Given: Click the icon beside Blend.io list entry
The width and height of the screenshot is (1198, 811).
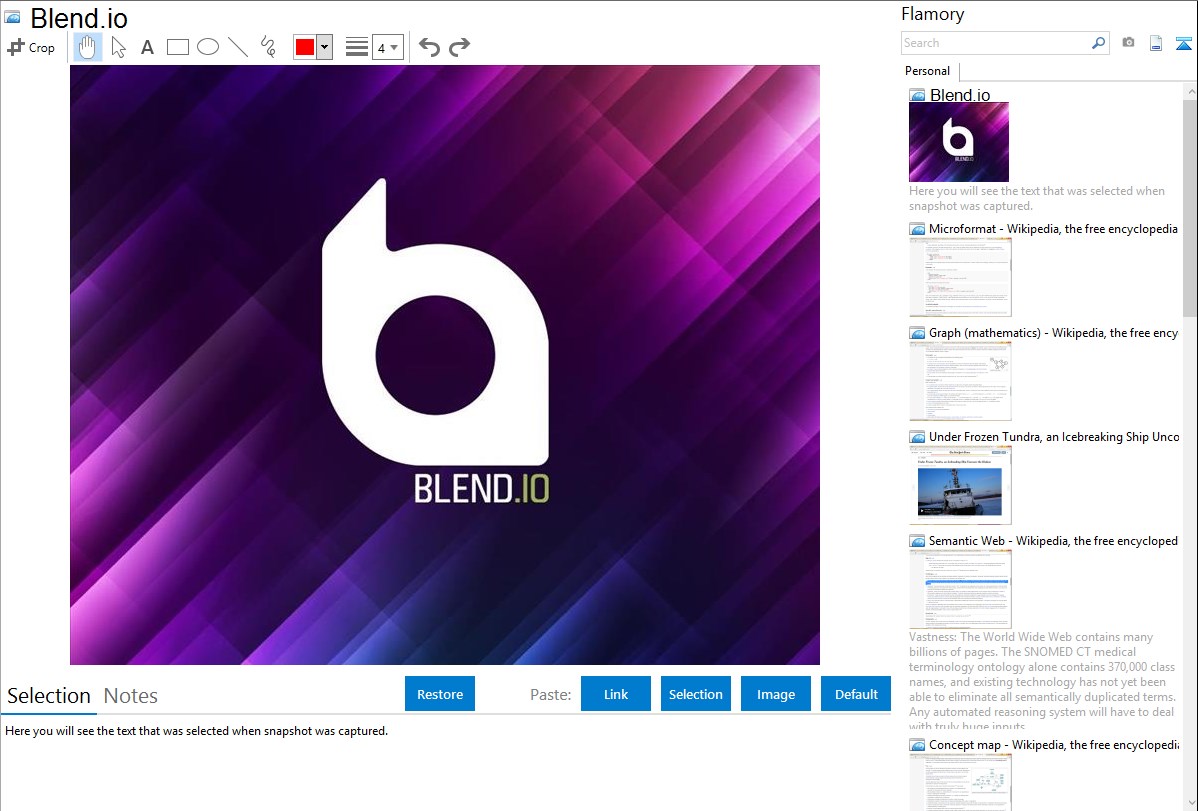Looking at the screenshot, I should tap(917, 95).
